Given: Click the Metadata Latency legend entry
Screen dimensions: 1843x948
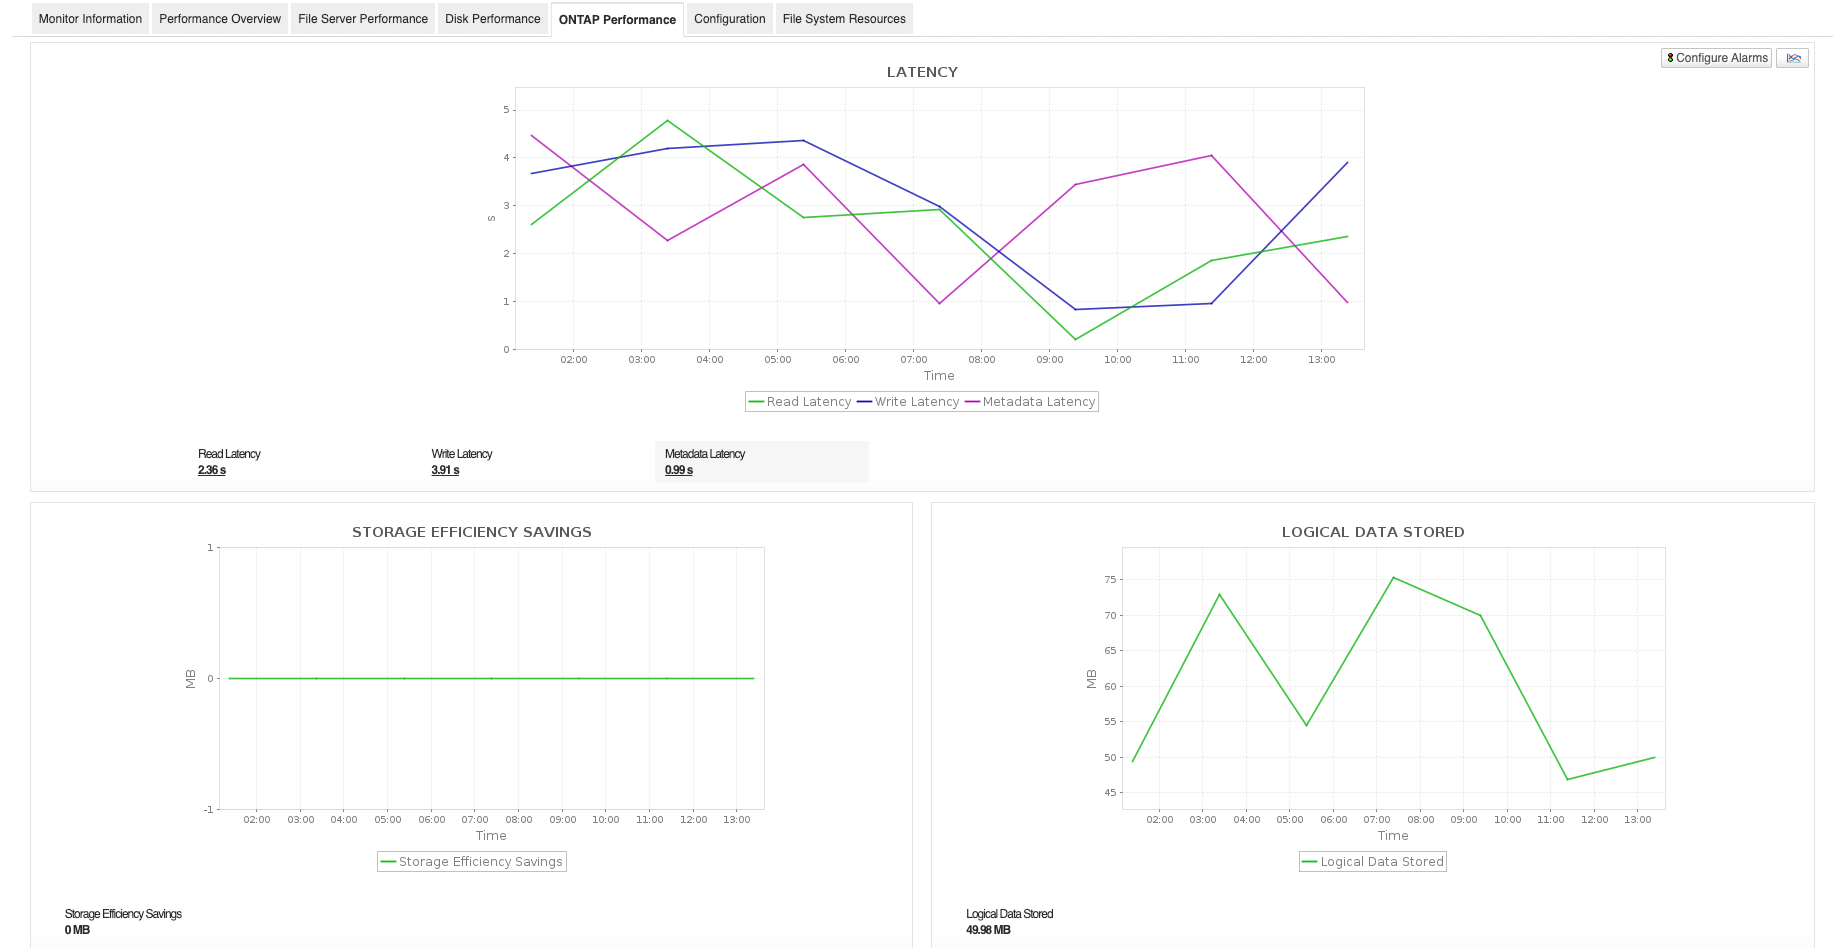Looking at the screenshot, I should pyautogui.click(x=1030, y=402).
